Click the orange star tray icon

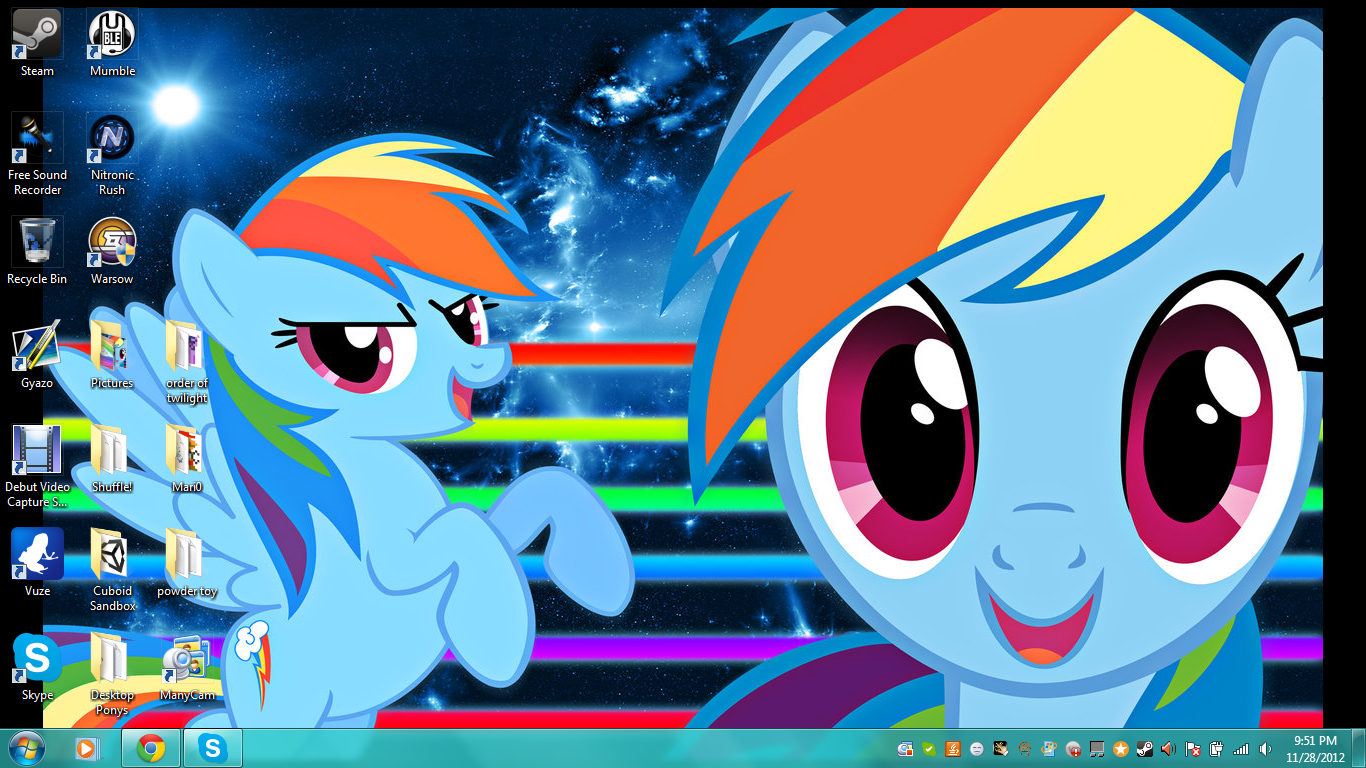click(1121, 749)
